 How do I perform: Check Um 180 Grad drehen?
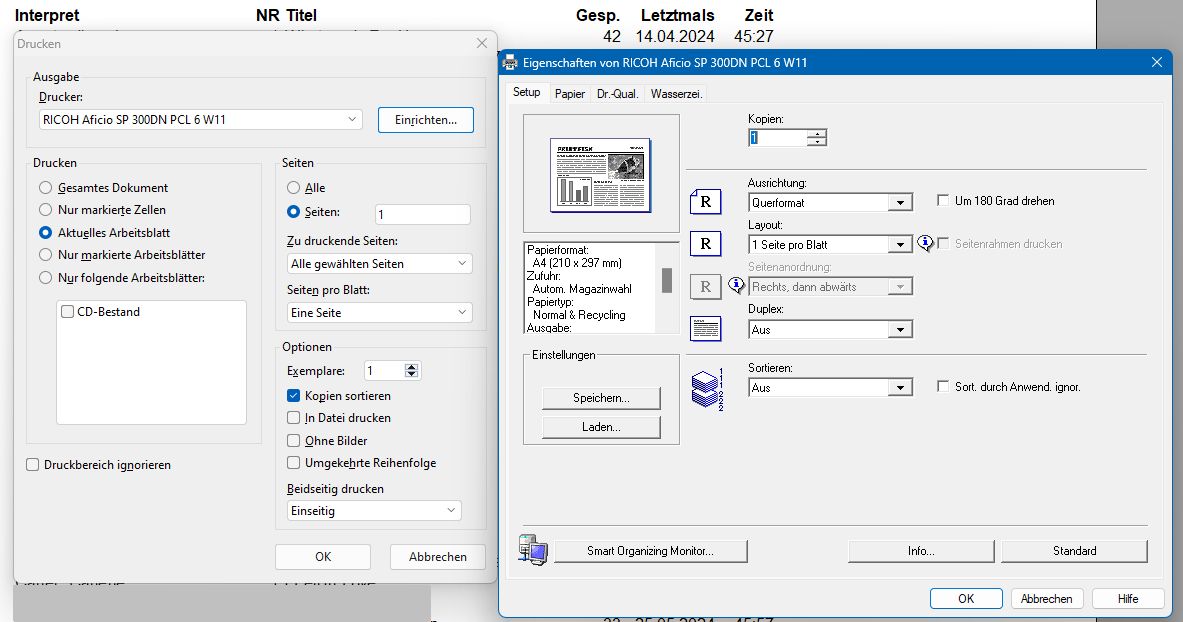click(x=942, y=200)
